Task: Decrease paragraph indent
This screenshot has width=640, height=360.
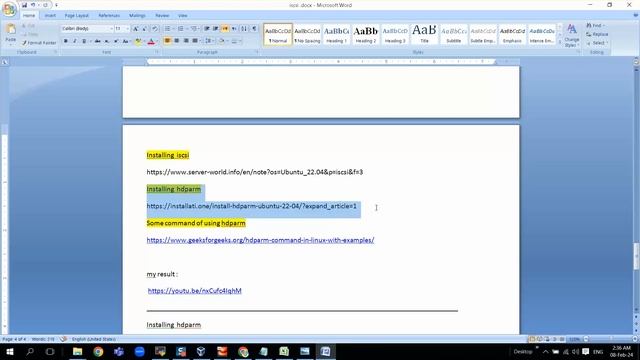Action: 207,29
